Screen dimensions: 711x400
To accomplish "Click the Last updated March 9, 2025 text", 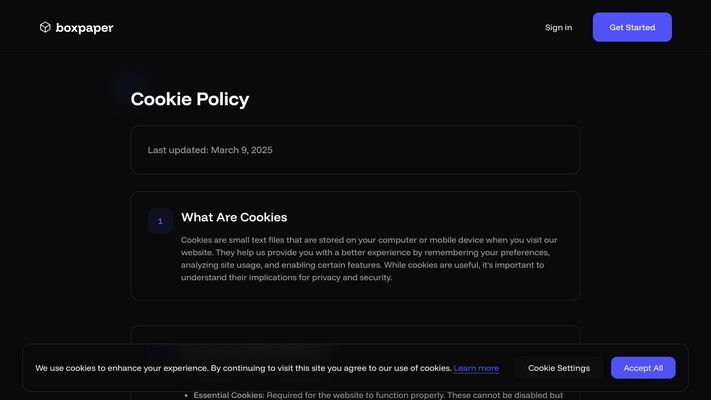I will pyautogui.click(x=210, y=150).
